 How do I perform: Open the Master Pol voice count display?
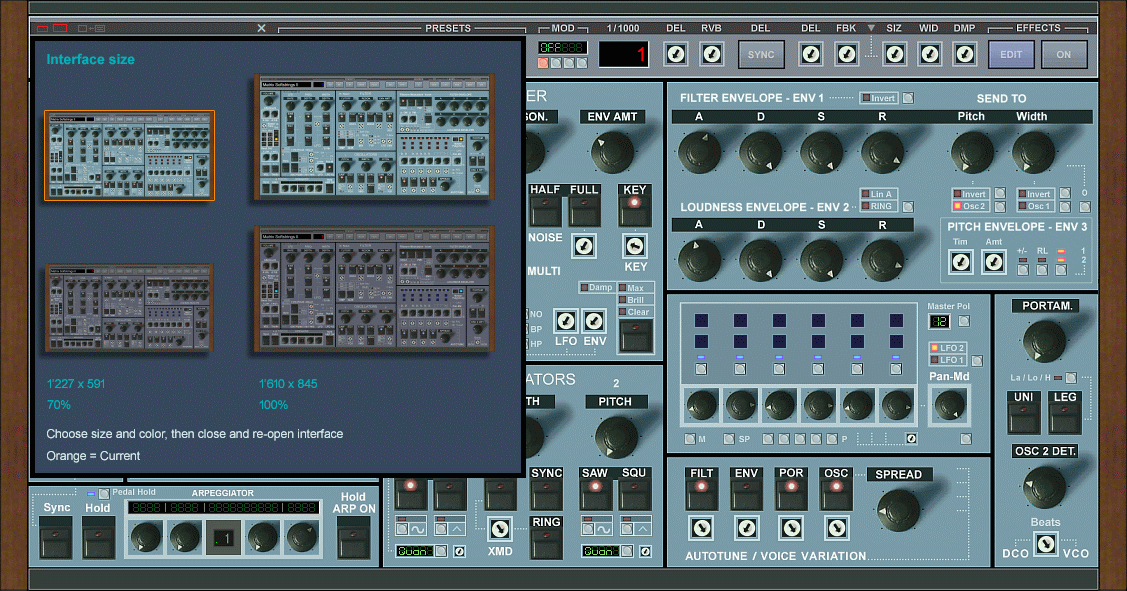tap(939, 321)
